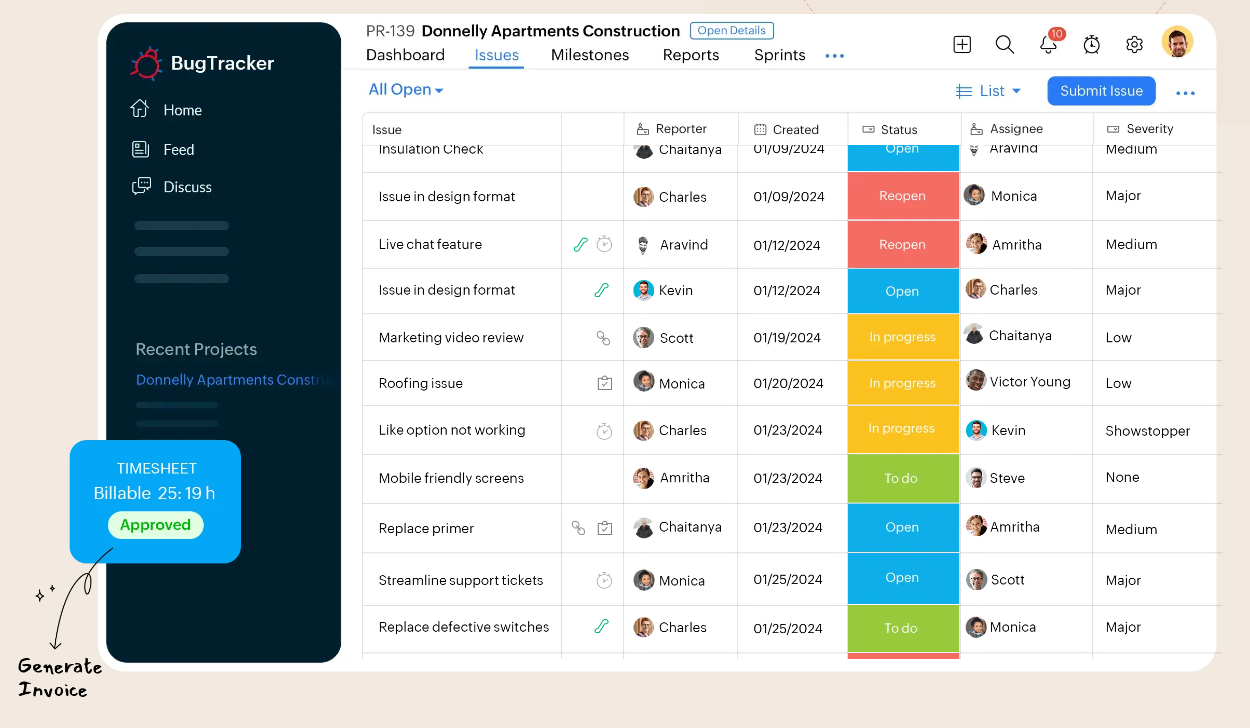Image resolution: width=1250 pixels, height=728 pixels.
Task: Click the plus add-new icon in header
Action: pos(962,44)
